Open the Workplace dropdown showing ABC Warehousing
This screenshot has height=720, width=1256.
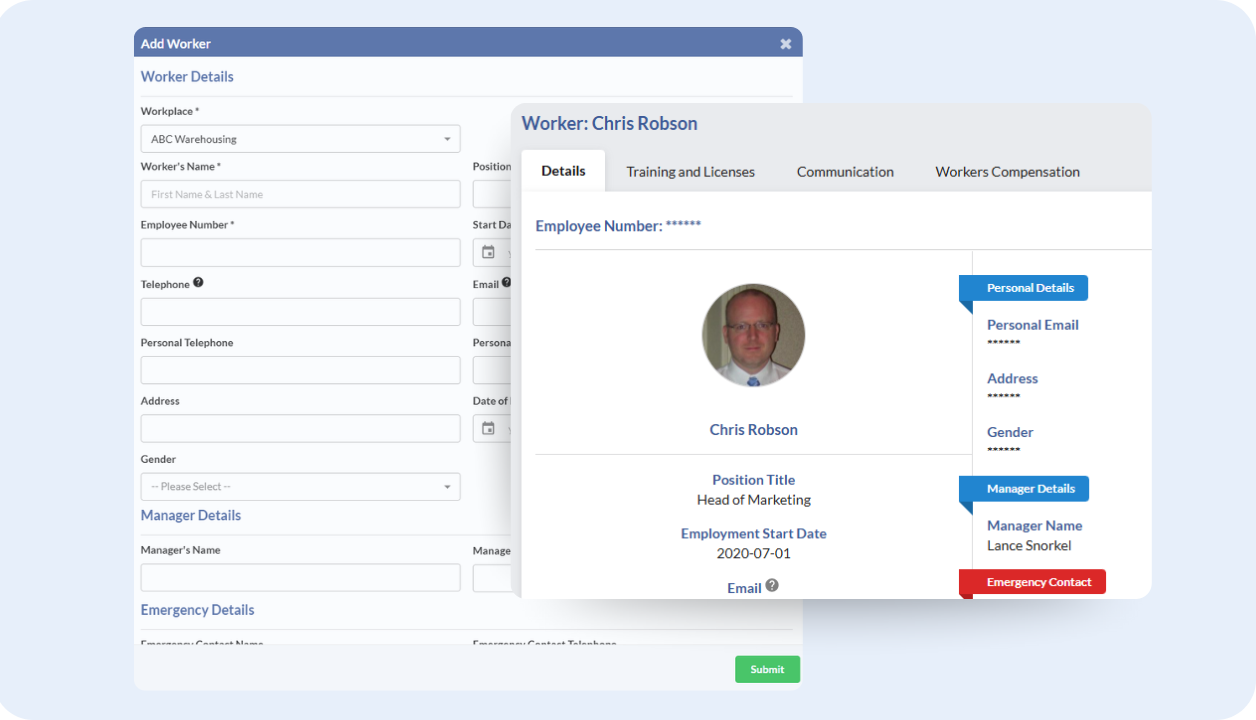[300, 139]
